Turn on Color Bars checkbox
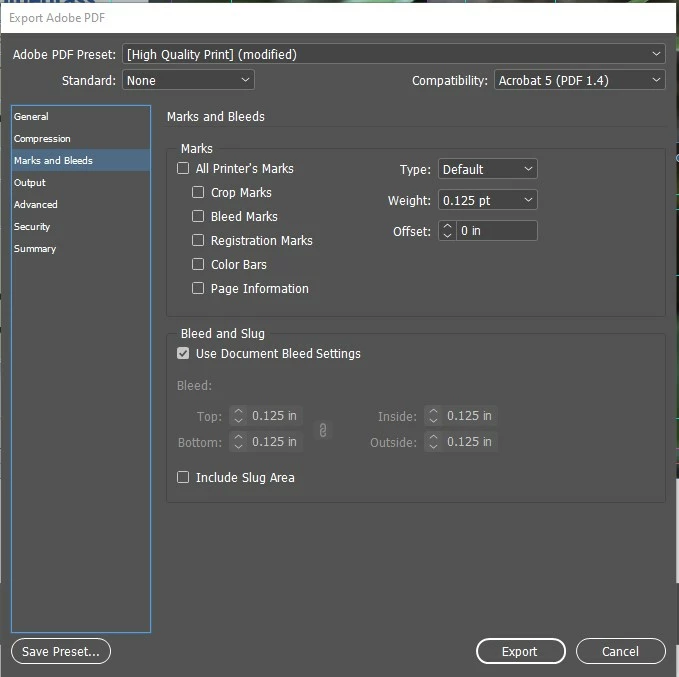 [198, 264]
